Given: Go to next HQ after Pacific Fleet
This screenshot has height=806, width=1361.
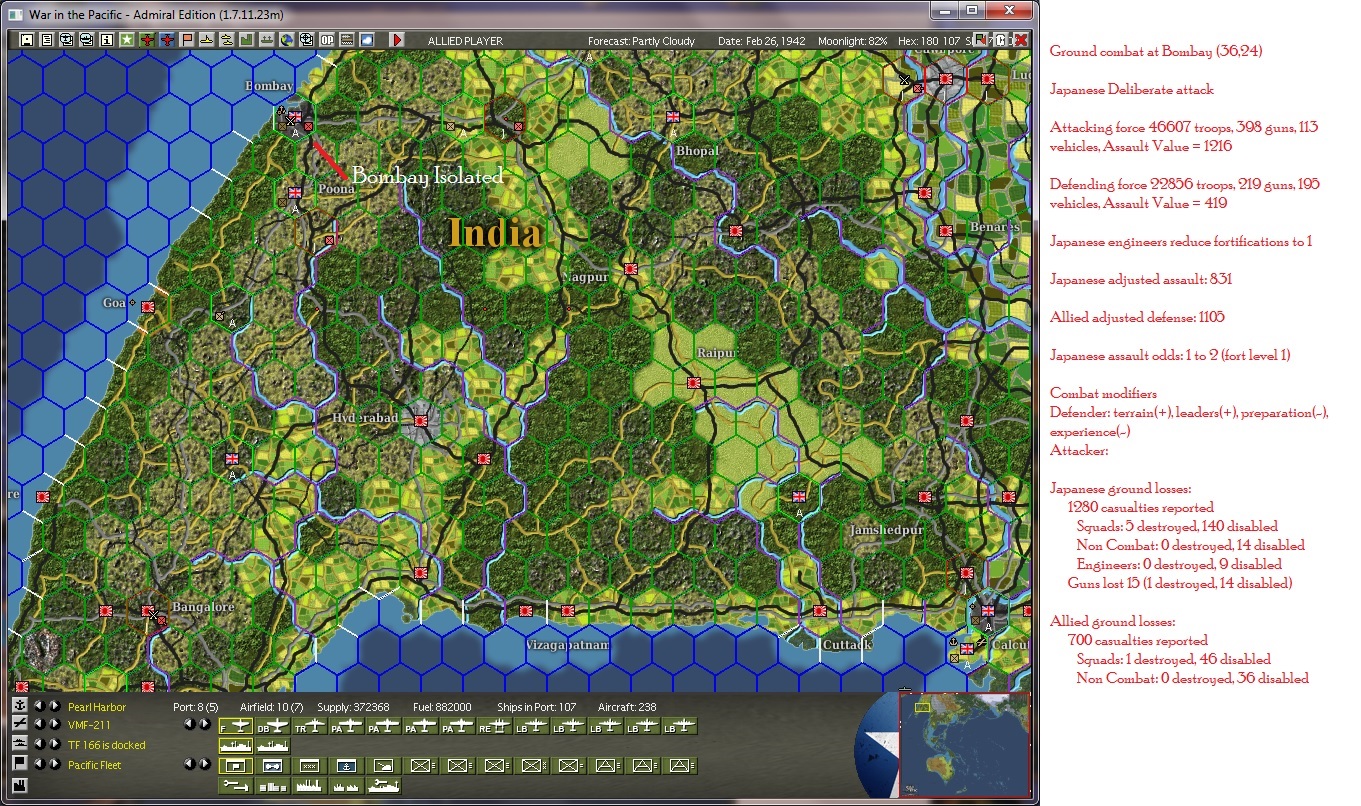Looking at the screenshot, I should [x=55, y=764].
